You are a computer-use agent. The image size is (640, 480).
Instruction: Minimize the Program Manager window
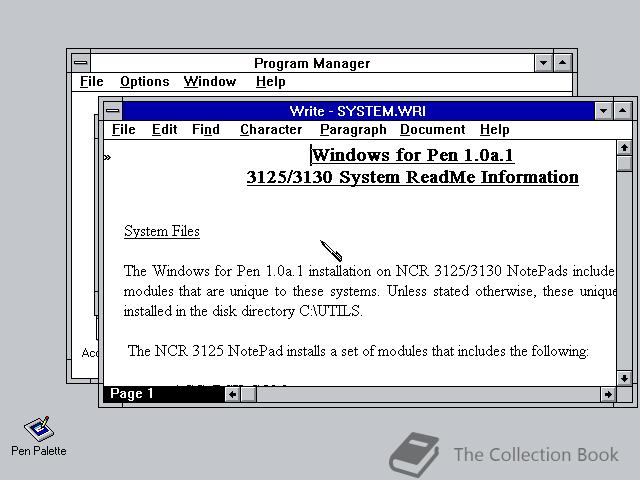543,63
